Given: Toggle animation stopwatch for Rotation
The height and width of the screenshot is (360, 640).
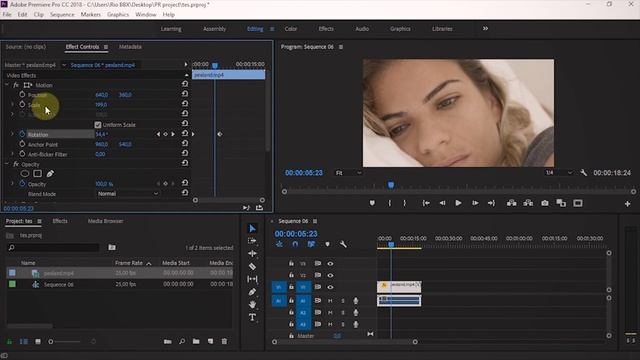Looking at the screenshot, I should [22, 134].
